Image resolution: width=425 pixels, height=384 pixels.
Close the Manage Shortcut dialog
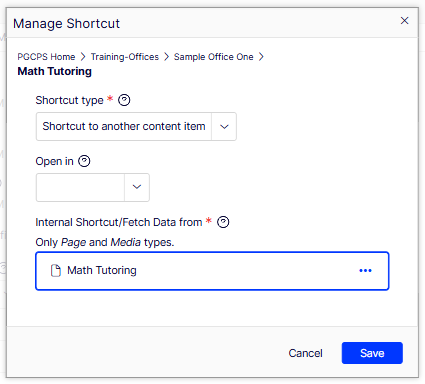pyautogui.click(x=404, y=21)
